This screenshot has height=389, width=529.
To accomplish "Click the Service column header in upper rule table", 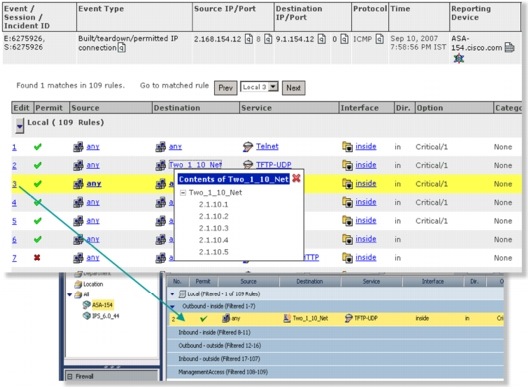I will point(289,108).
